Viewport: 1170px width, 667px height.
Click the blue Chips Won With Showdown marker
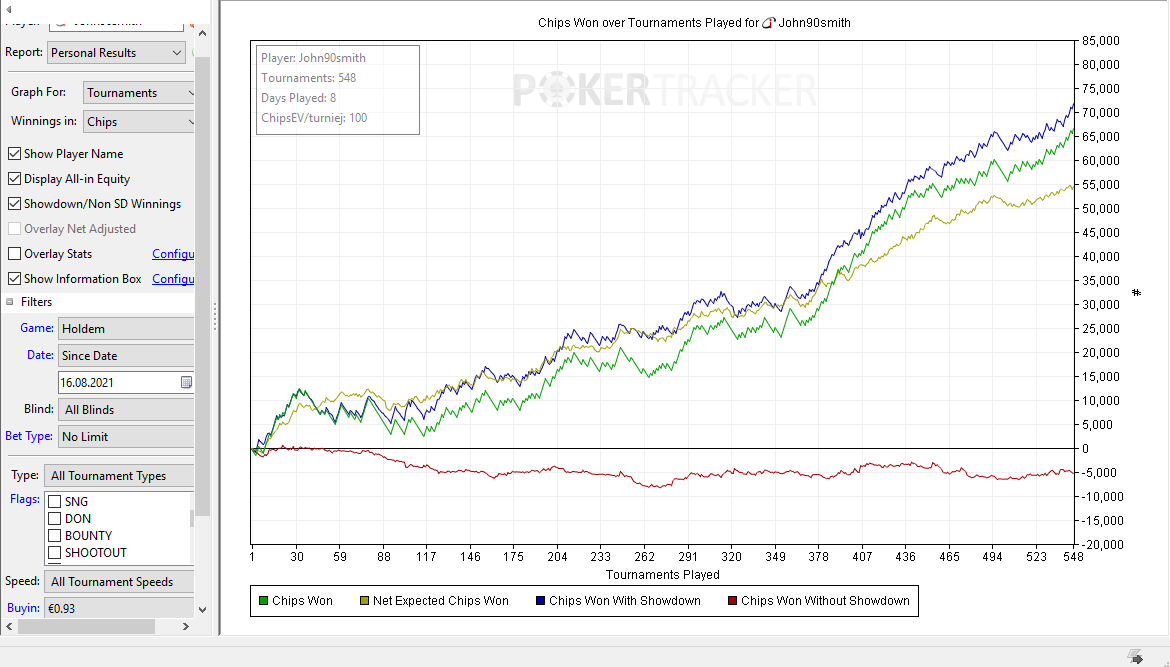click(540, 601)
